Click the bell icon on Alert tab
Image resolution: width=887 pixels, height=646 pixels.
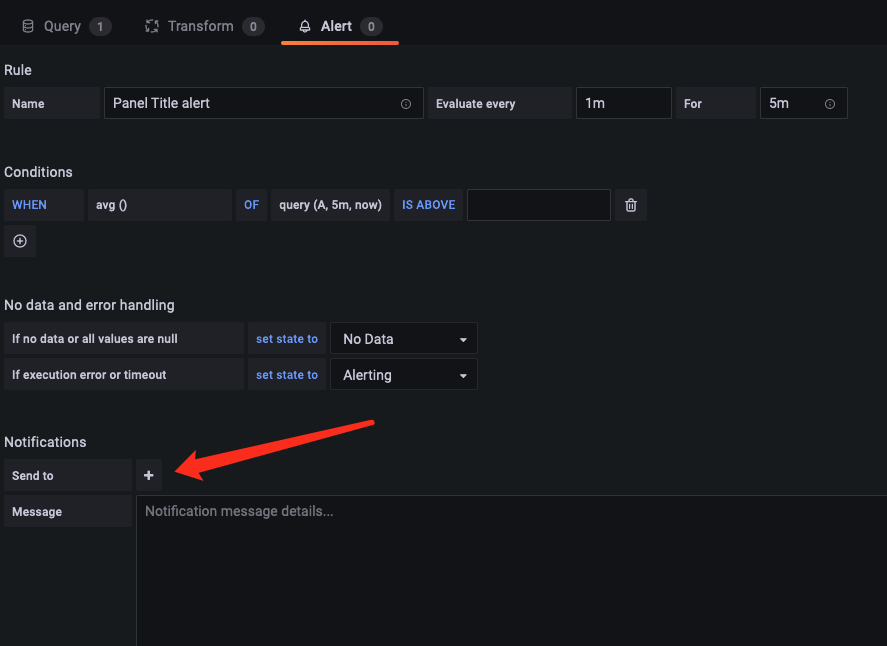(x=305, y=27)
